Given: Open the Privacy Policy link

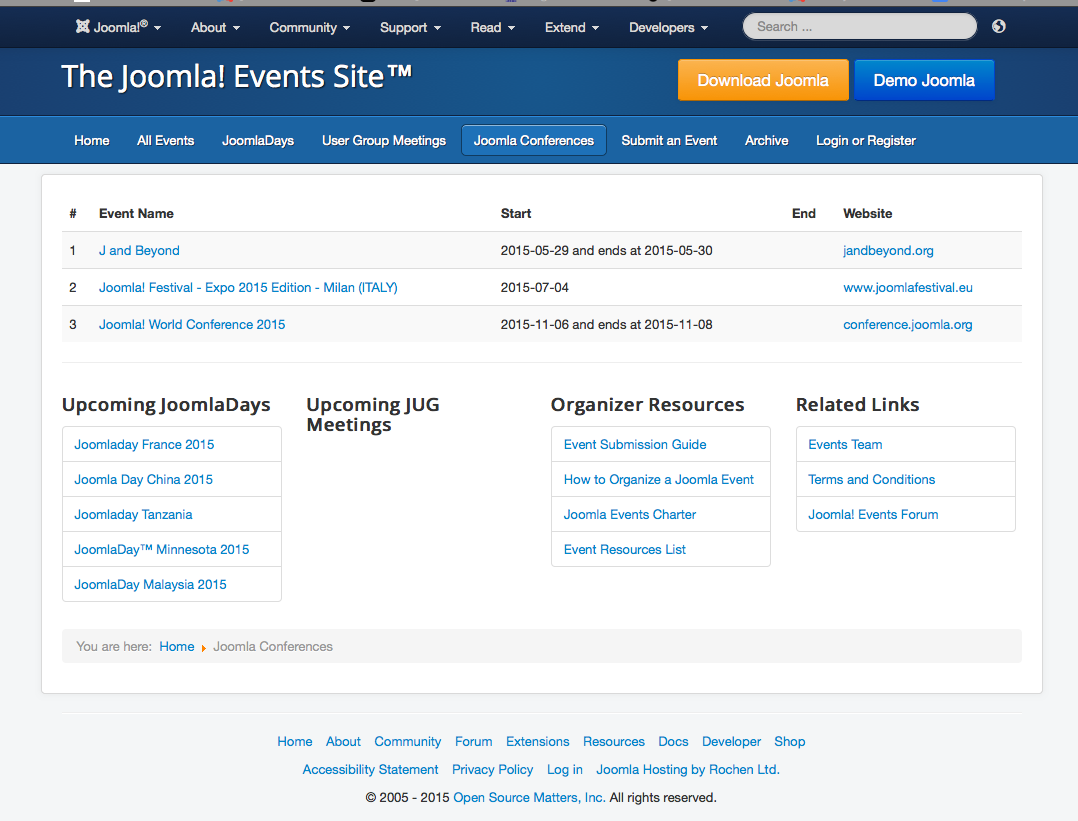Looking at the screenshot, I should coord(492,769).
